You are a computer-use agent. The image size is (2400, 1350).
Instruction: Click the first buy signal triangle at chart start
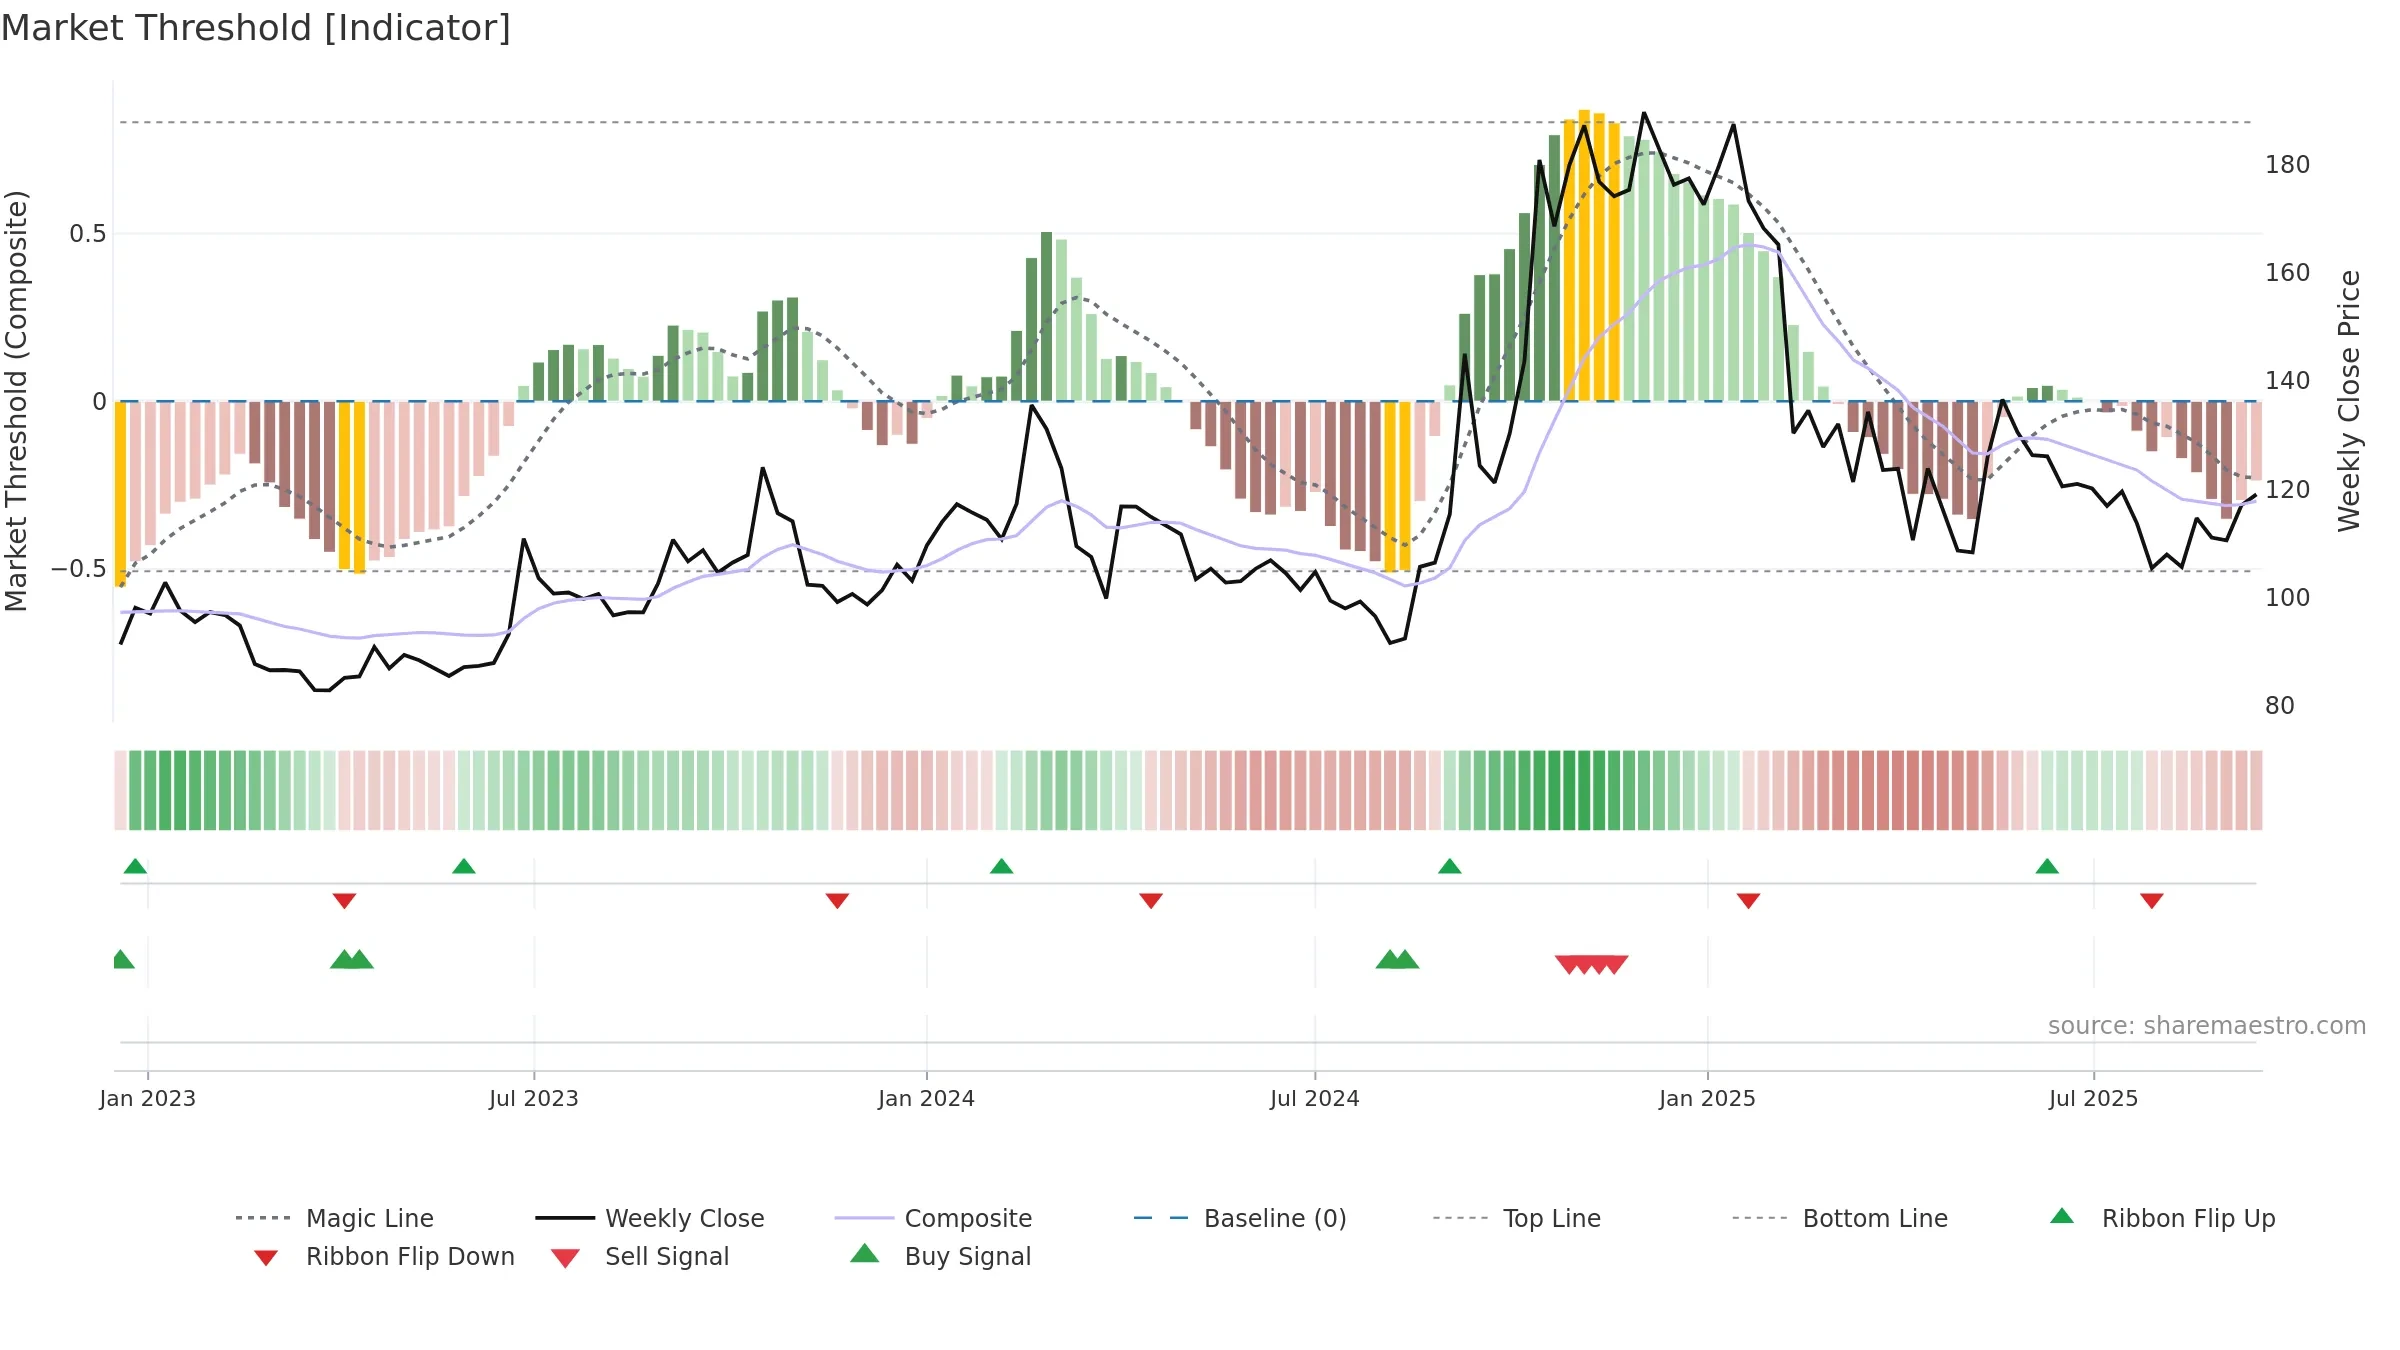pos(122,960)
